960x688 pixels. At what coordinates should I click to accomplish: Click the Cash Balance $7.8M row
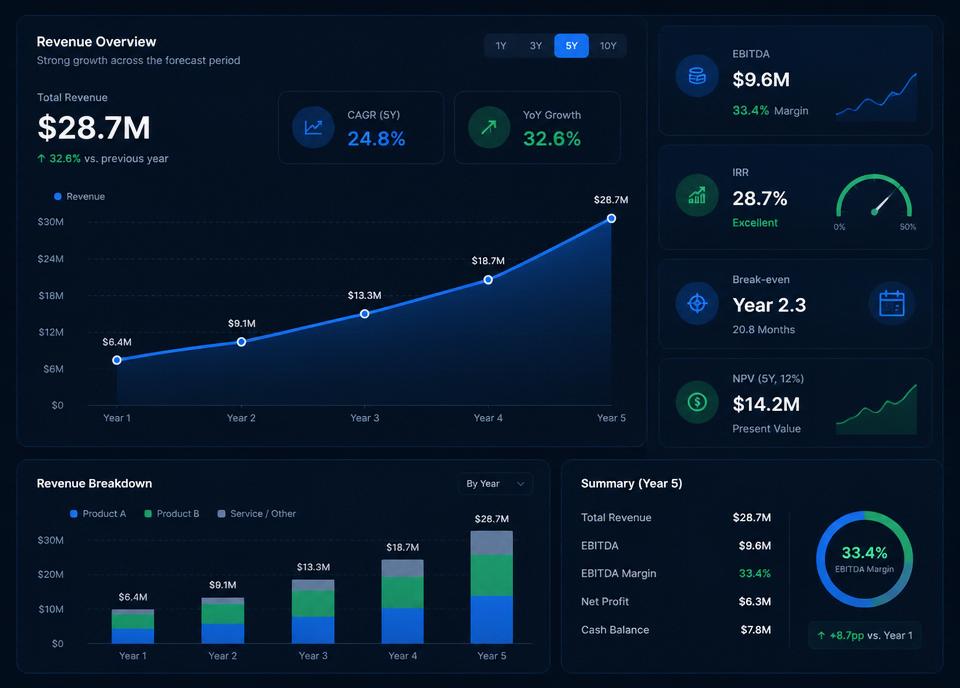click(676, 630)
